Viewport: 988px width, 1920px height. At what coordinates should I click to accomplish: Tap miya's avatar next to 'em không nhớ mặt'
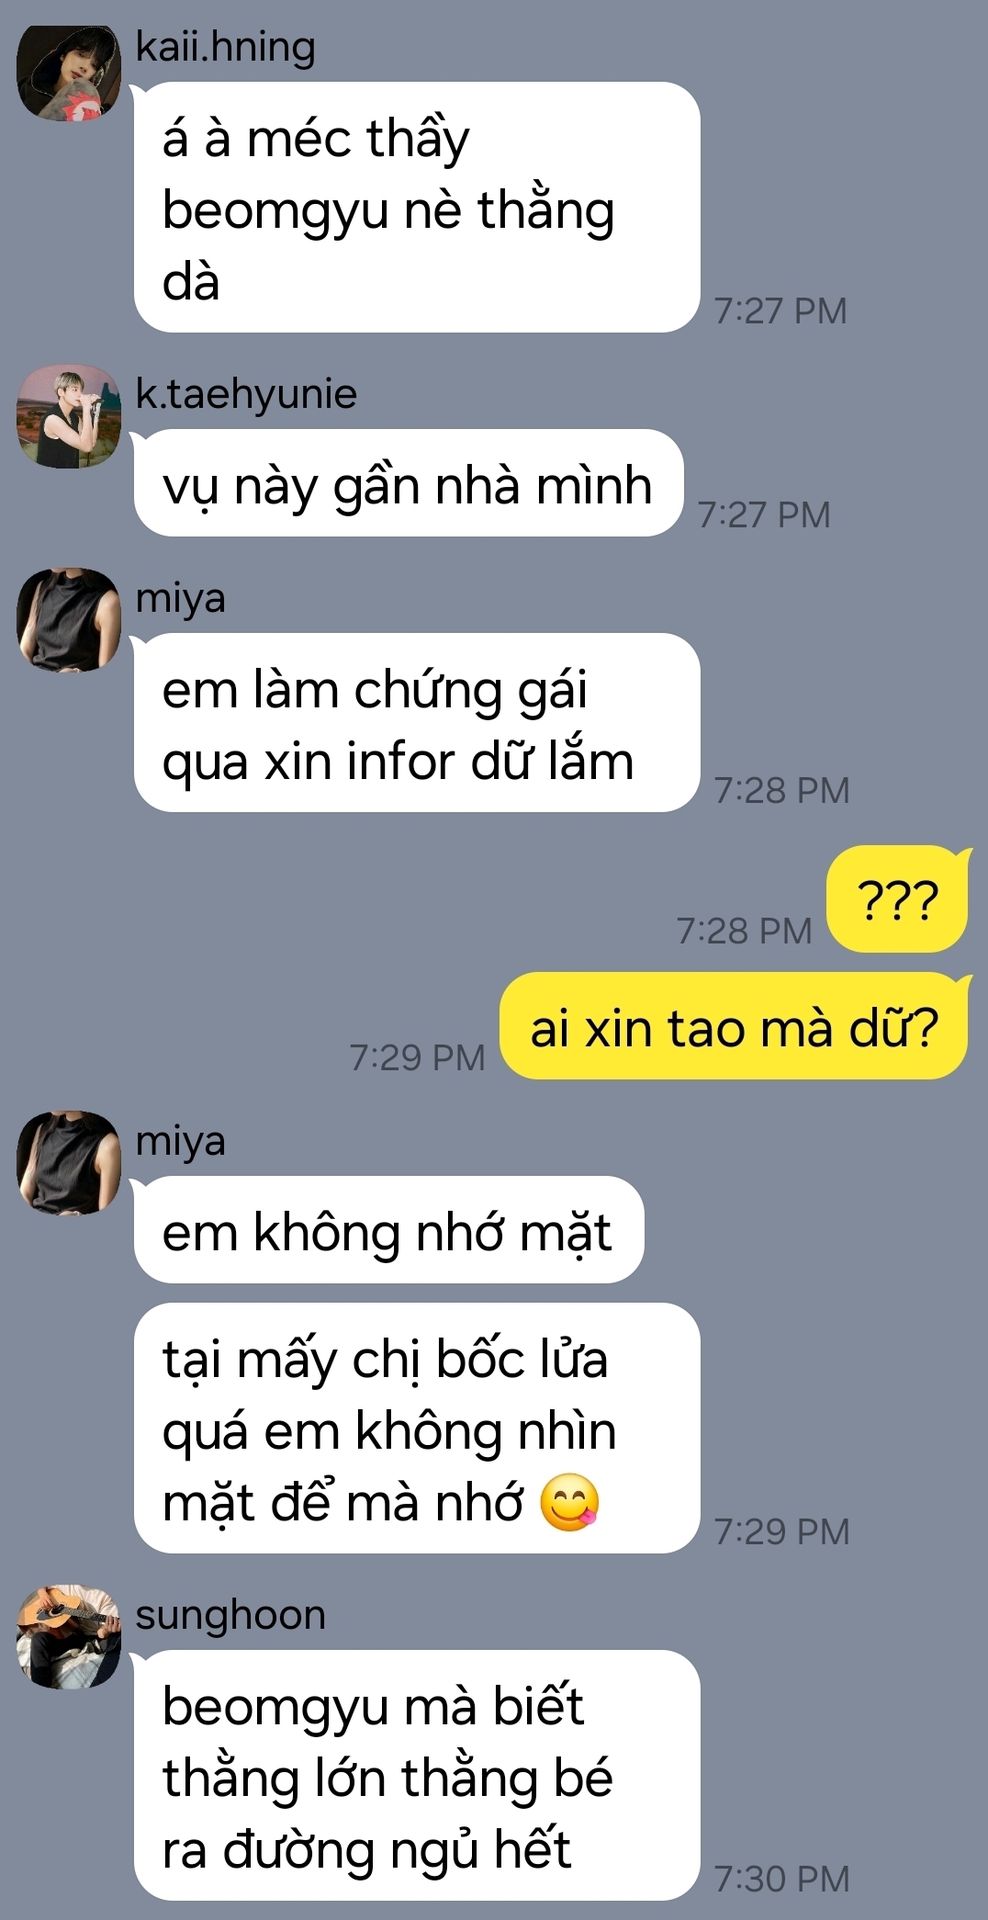pos(69,1163)
